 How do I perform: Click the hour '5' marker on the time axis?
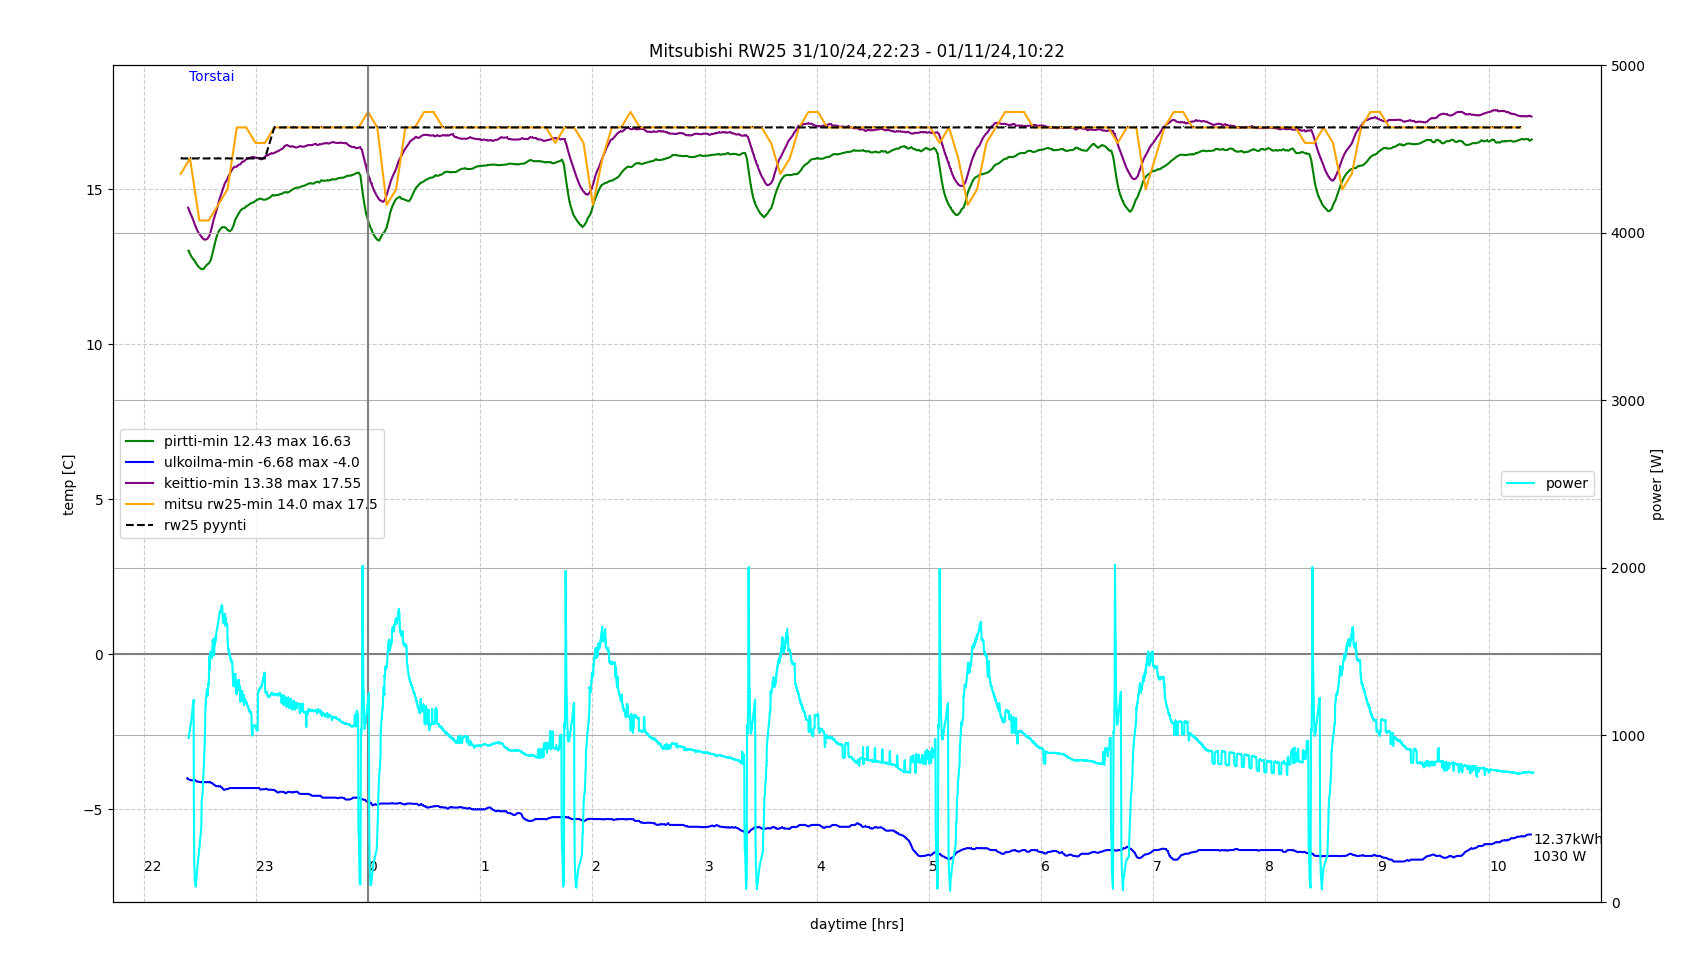pyautogui.click(x=933, y=867)
